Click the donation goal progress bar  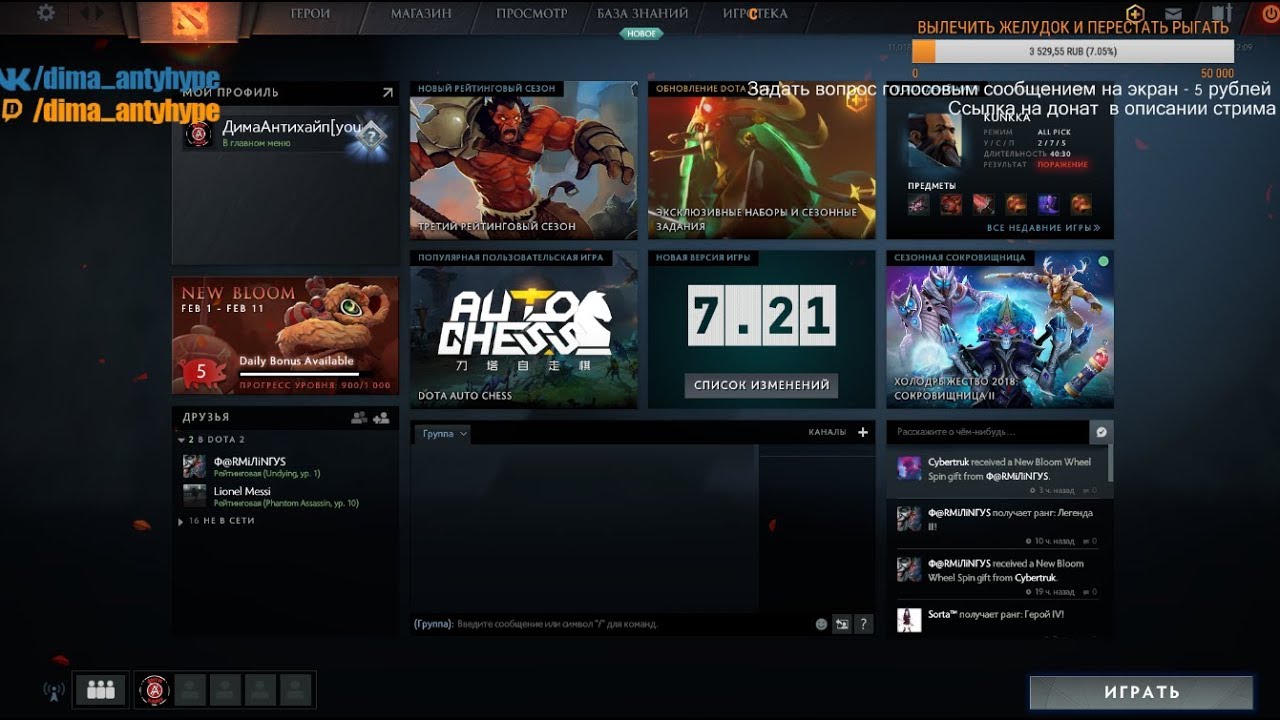tap(1072, 51)
